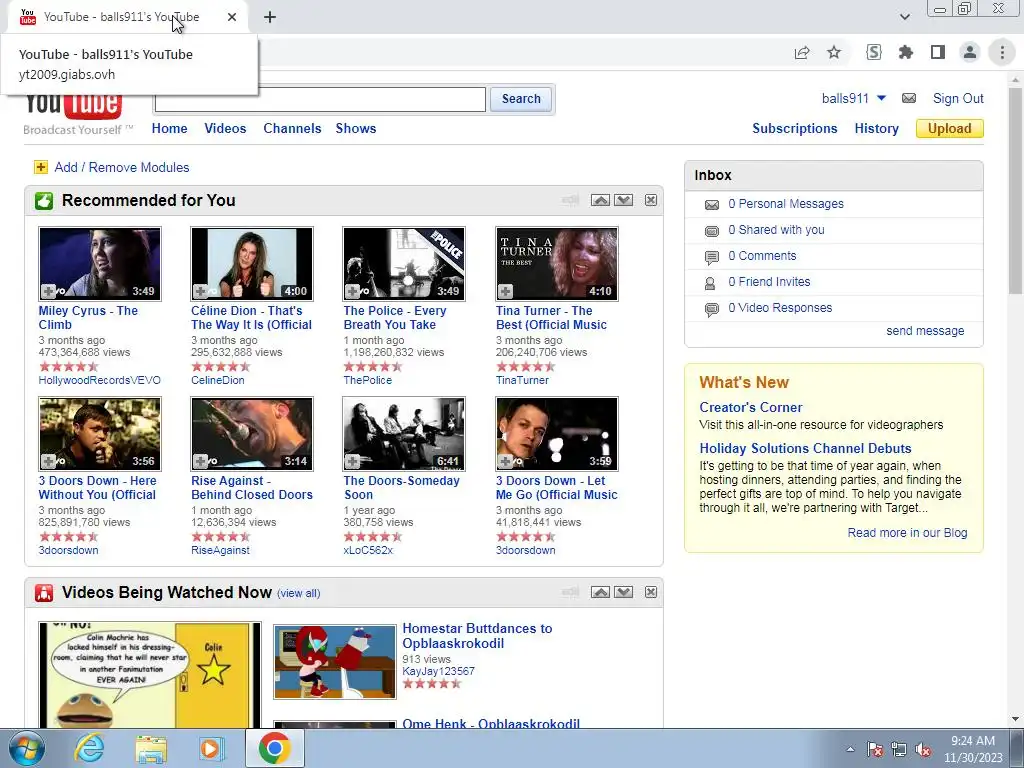Close the Videos Being Watched Now module
This screenshot has width=1024, height=768.
(651, 592)
